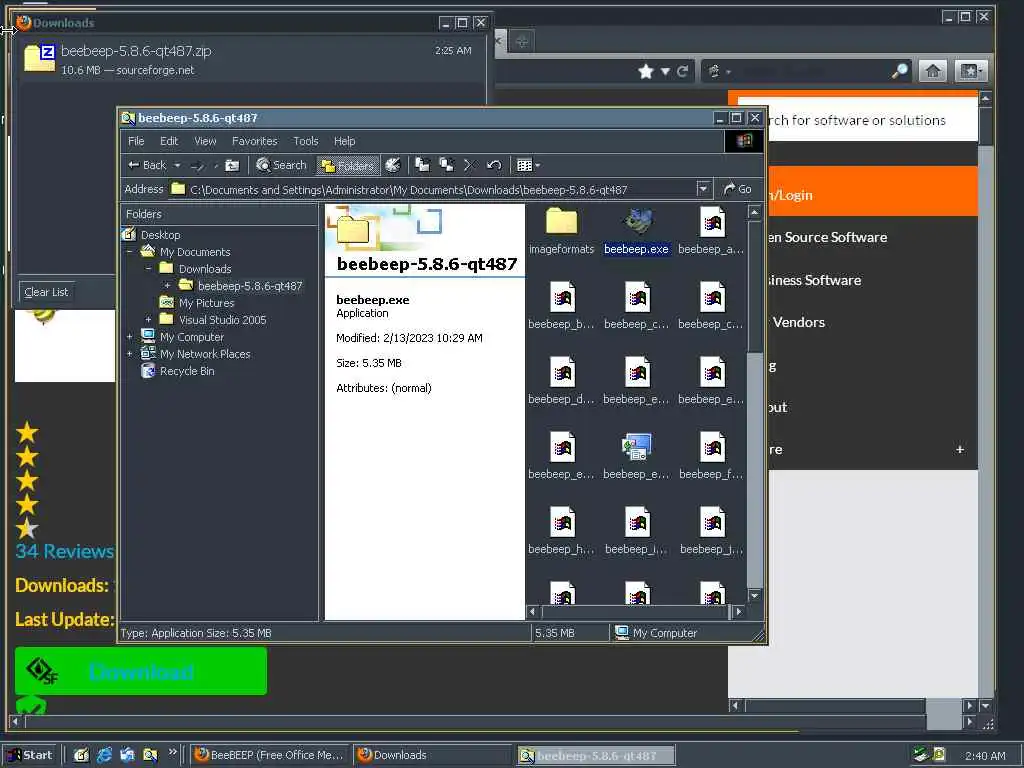Open the Edit menu
The height and width of the screenshot is (768, 1024).
click(169, 141)
